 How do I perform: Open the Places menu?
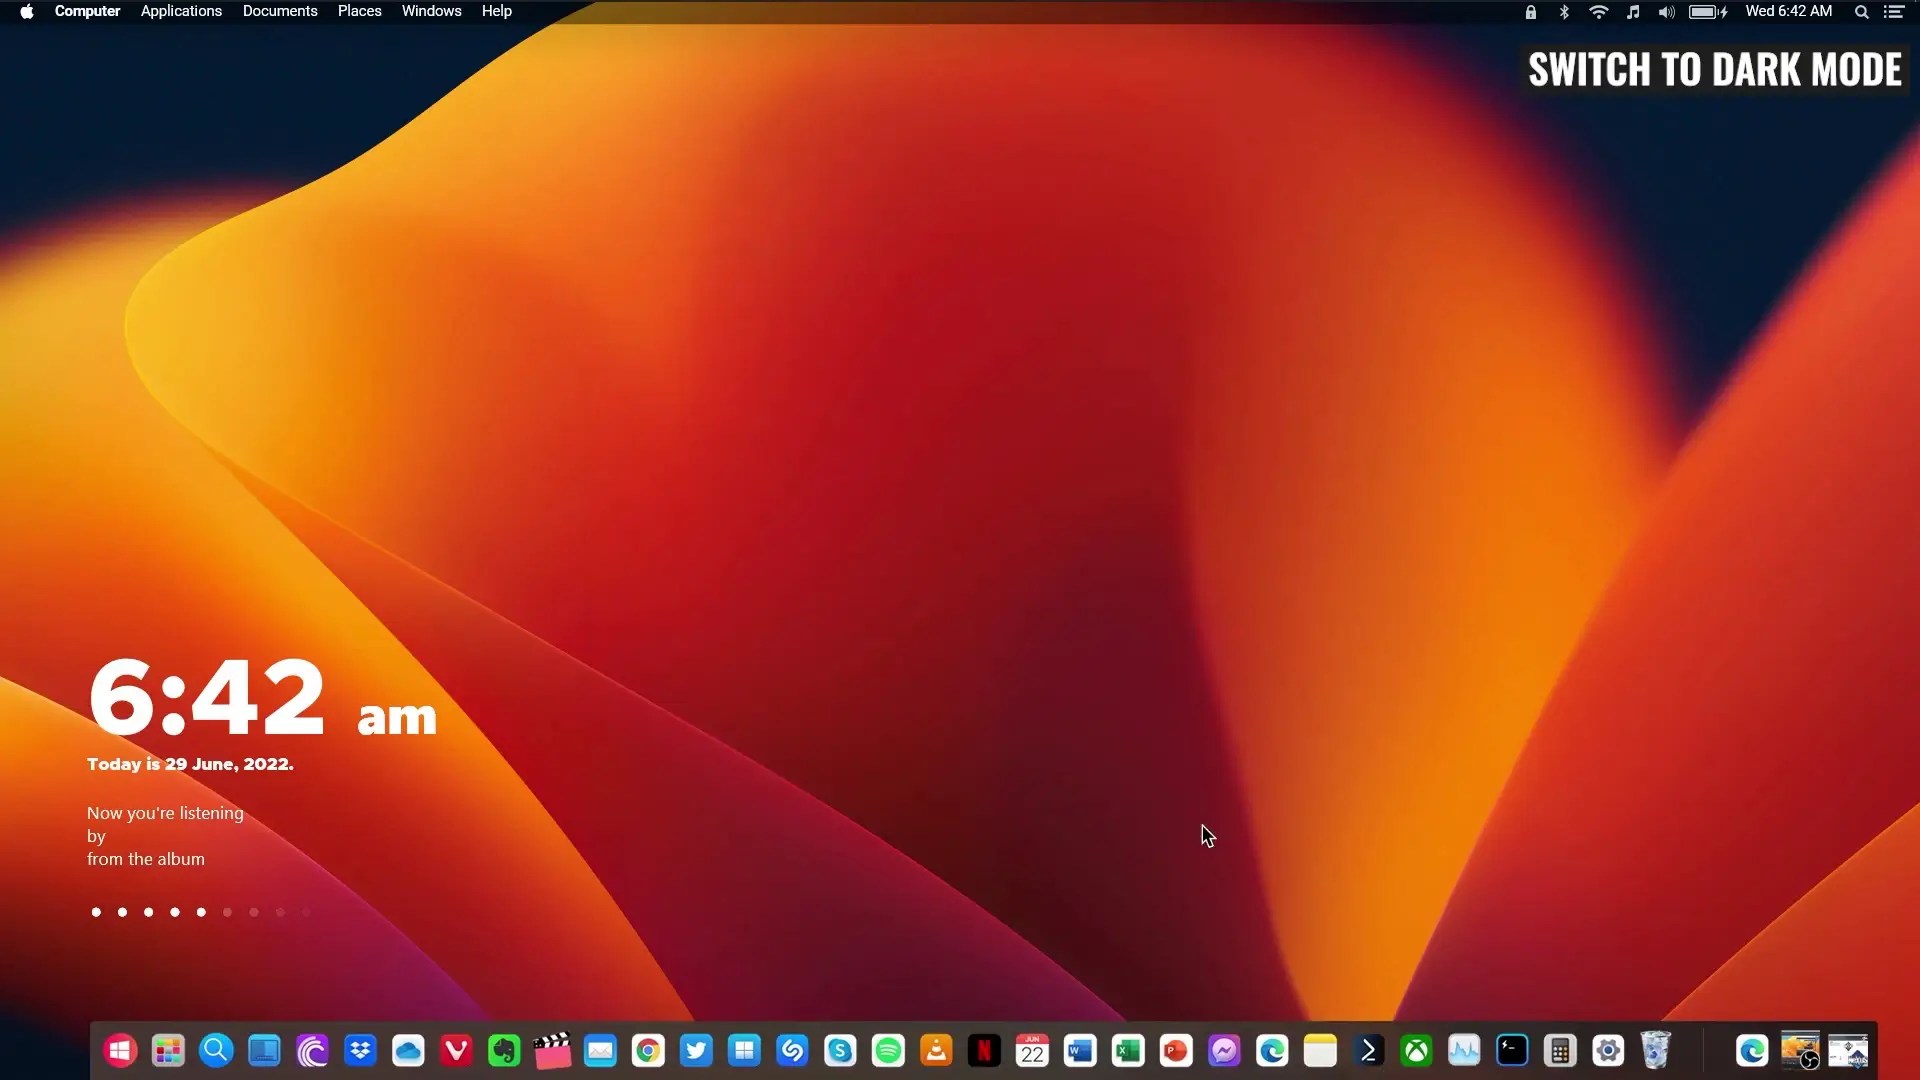359,11
